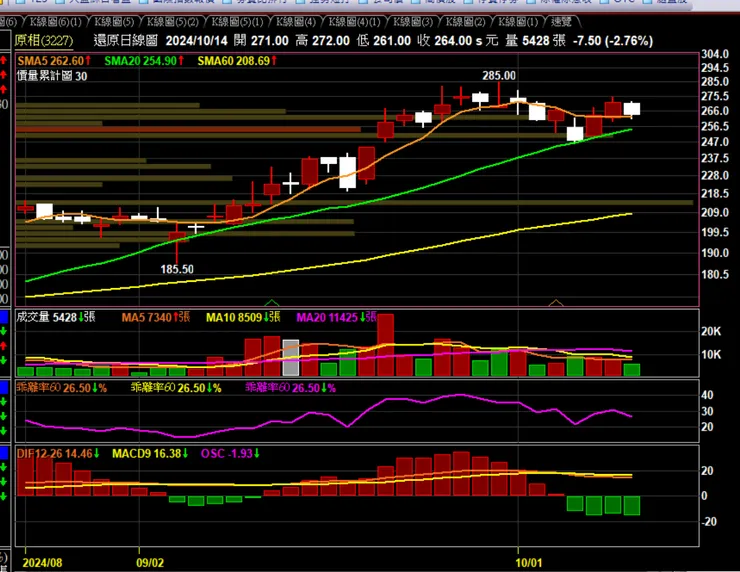Click the 09/02 date axis label
740x572 pixels.
pos(150,563)
